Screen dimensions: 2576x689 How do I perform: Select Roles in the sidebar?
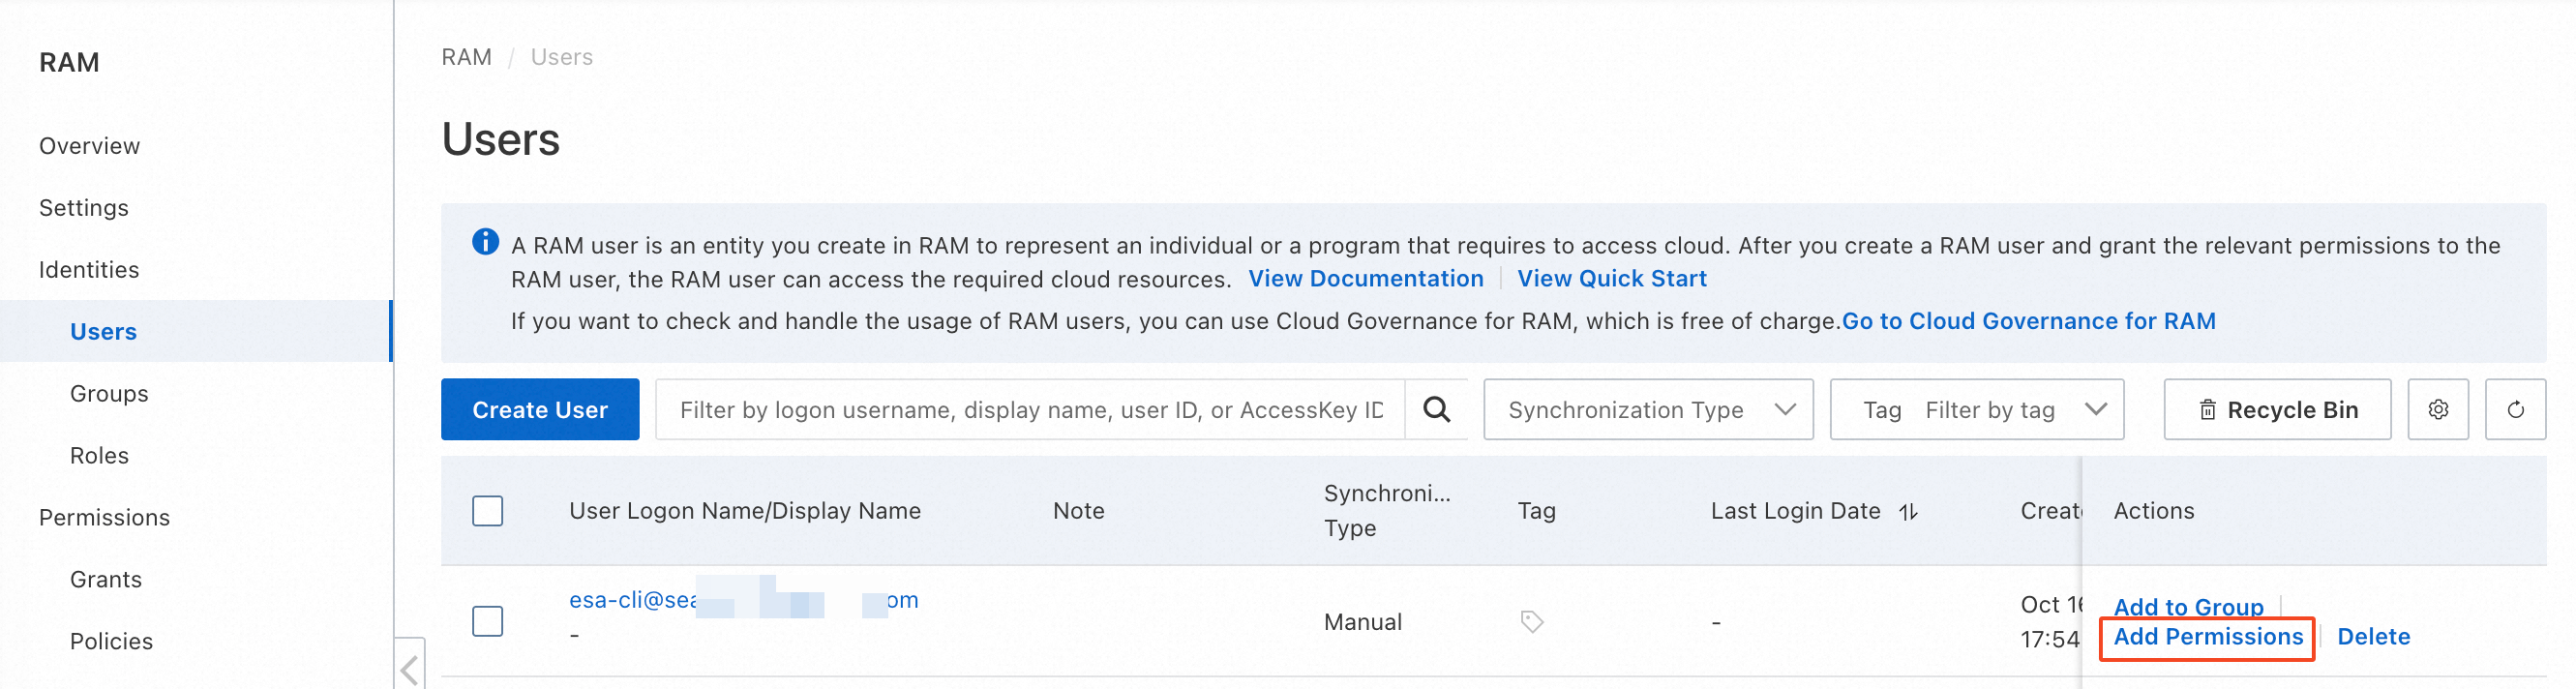(99, 455)
